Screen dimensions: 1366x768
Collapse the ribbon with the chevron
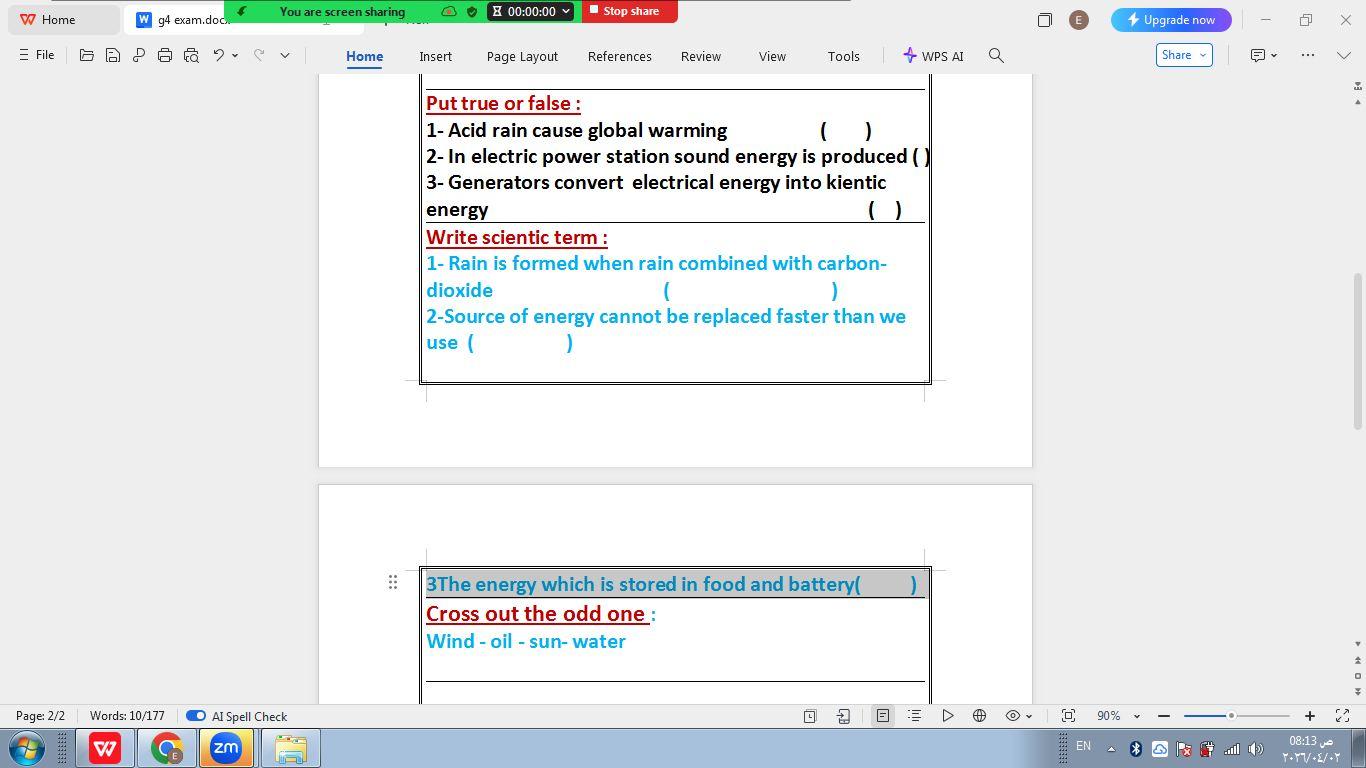coord(1344,56)
